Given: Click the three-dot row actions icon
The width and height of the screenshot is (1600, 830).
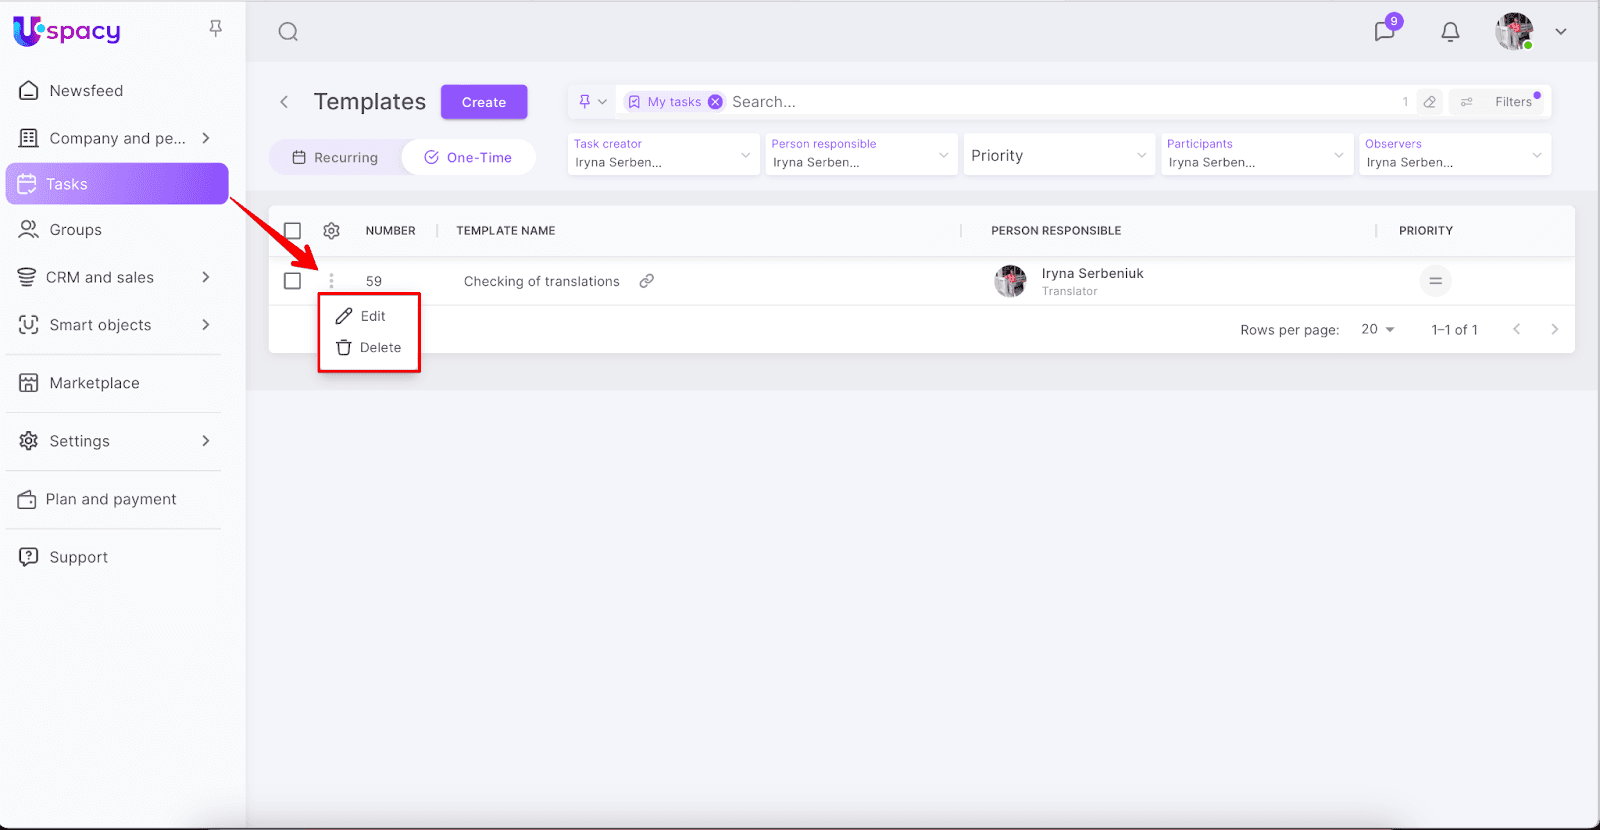Looking at the screenshot, I should (332, 281).
